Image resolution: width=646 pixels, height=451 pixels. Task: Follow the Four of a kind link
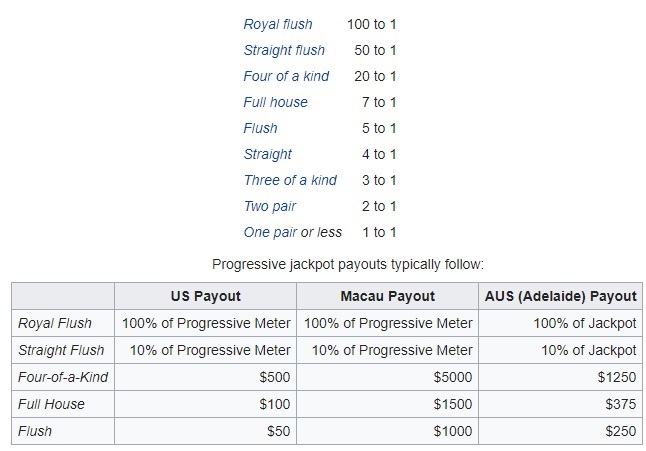(x=286, y=76)
